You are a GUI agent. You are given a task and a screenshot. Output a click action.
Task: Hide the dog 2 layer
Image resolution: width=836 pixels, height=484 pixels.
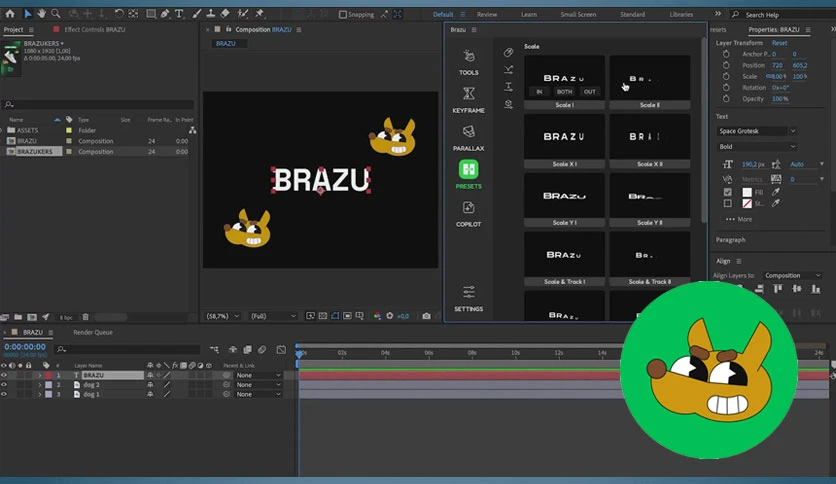coord(4,385)
